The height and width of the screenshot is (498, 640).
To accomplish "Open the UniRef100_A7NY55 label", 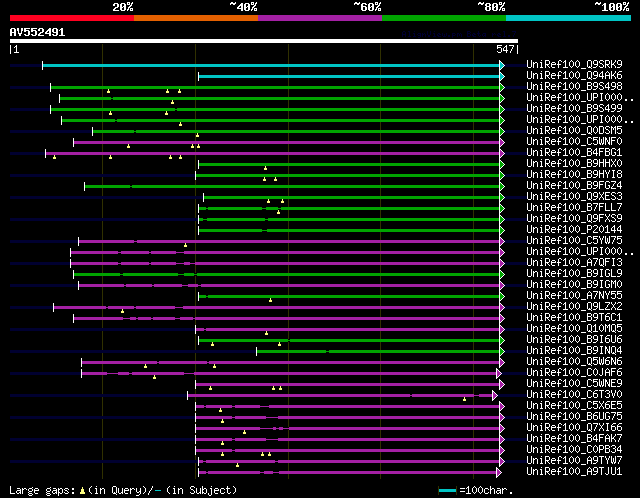I will pos(574,296).
